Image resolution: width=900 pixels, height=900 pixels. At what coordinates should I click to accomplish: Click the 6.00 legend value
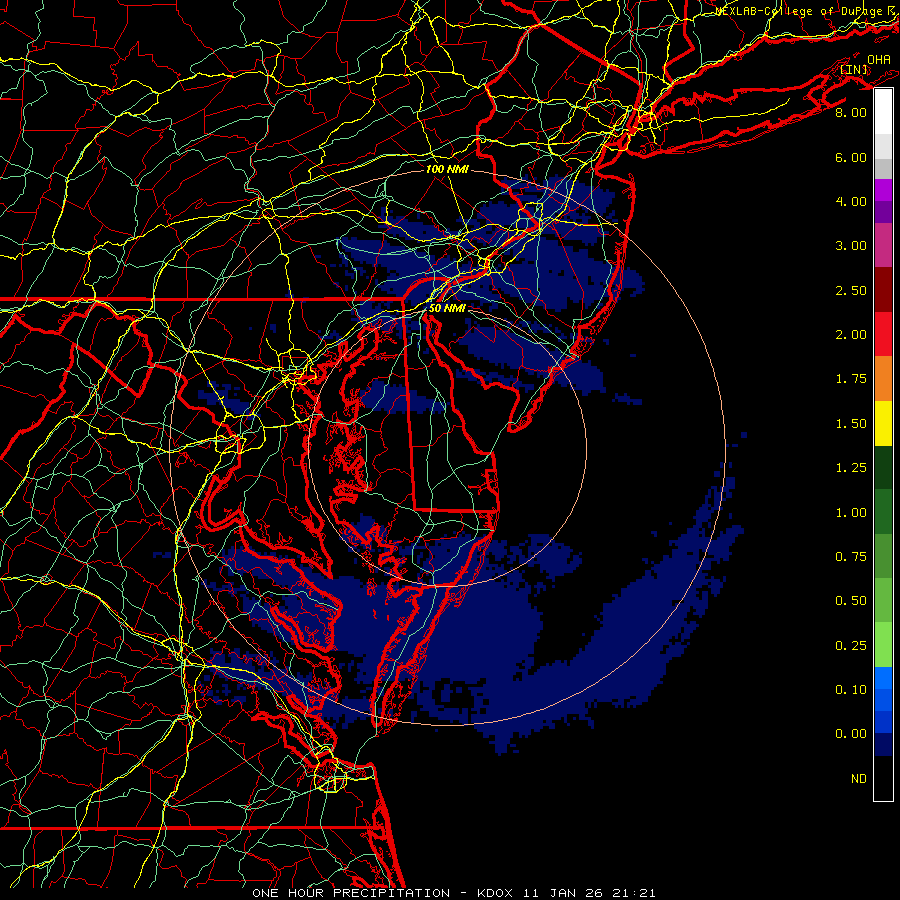tap(851, 157)
